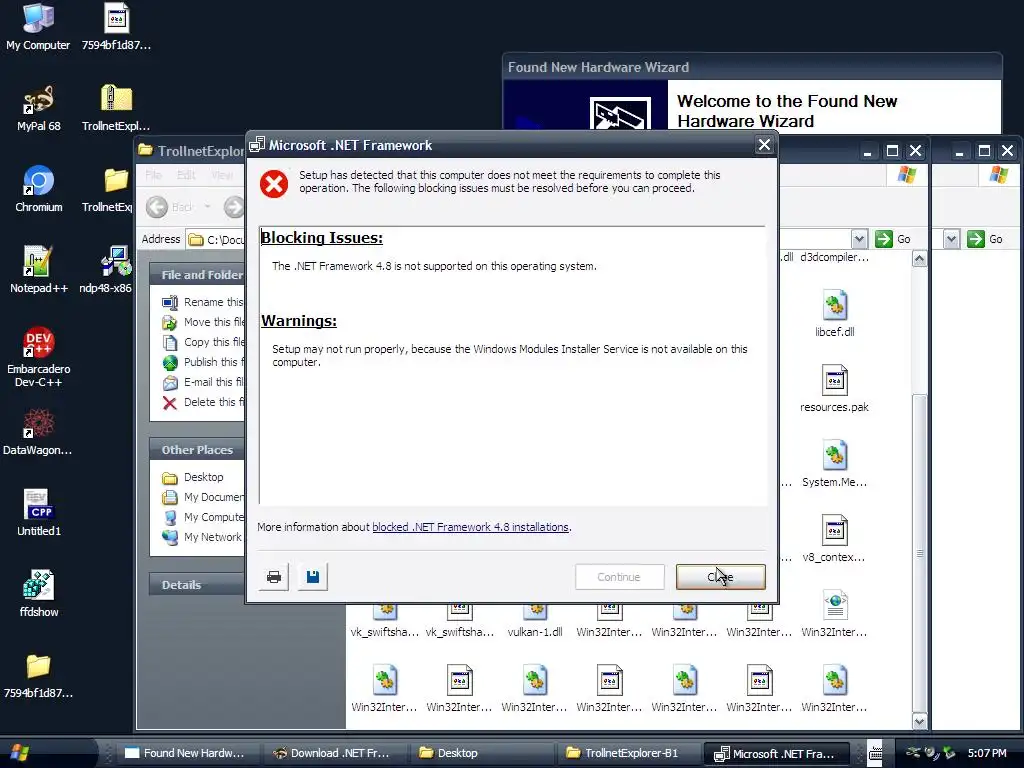Switch to TrollnetExplorer-B1 taskbar item
Image resolution: width=1024 pixels, height=768 pixels.
627,753
